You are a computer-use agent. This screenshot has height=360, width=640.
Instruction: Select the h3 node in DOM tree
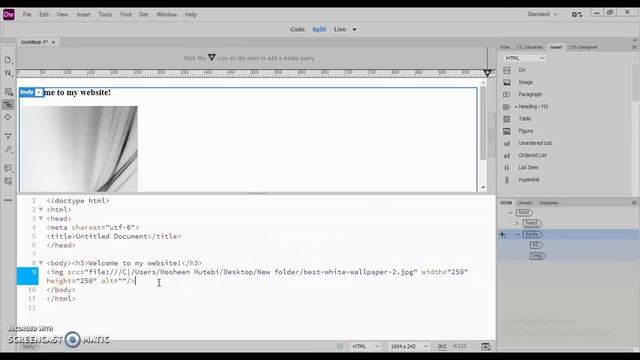536,245
